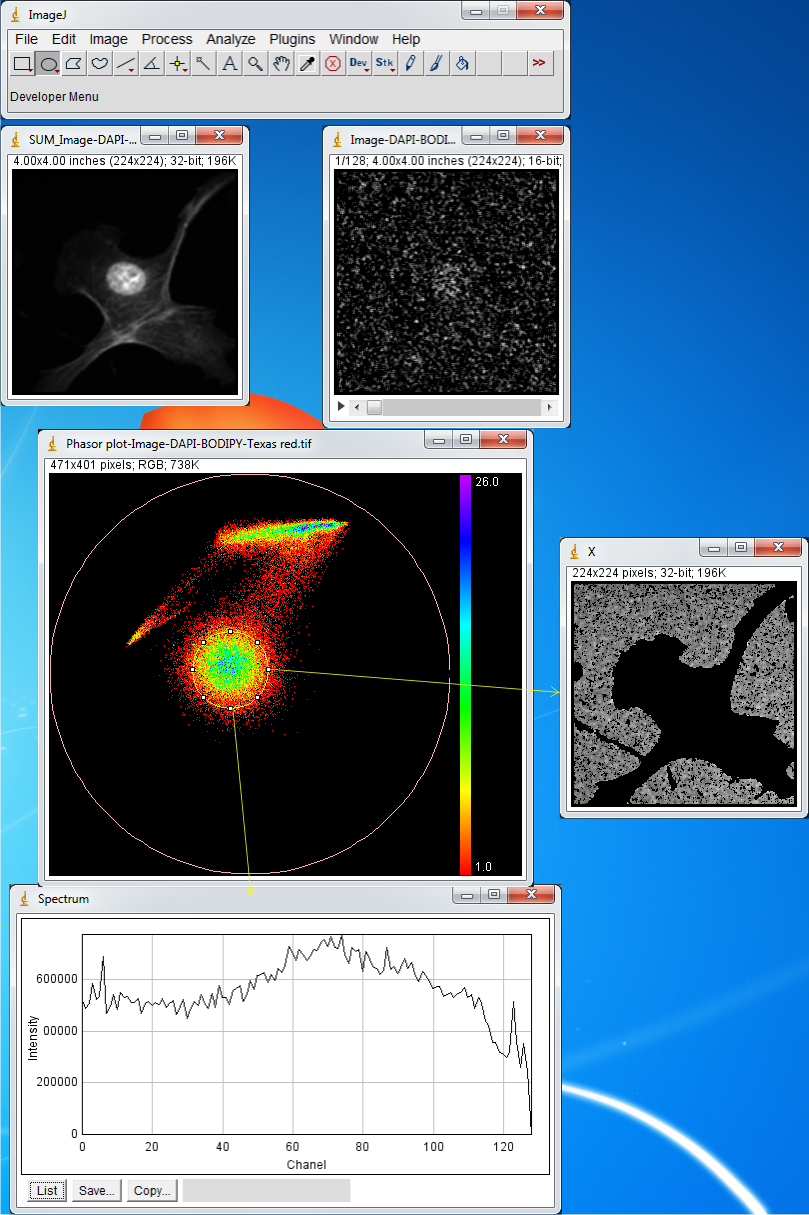Image resolution: width=809 pixels, height=1215 pixels.
Task: Click the empty status field beside Copy... button
Action: tap(266, 1190)
